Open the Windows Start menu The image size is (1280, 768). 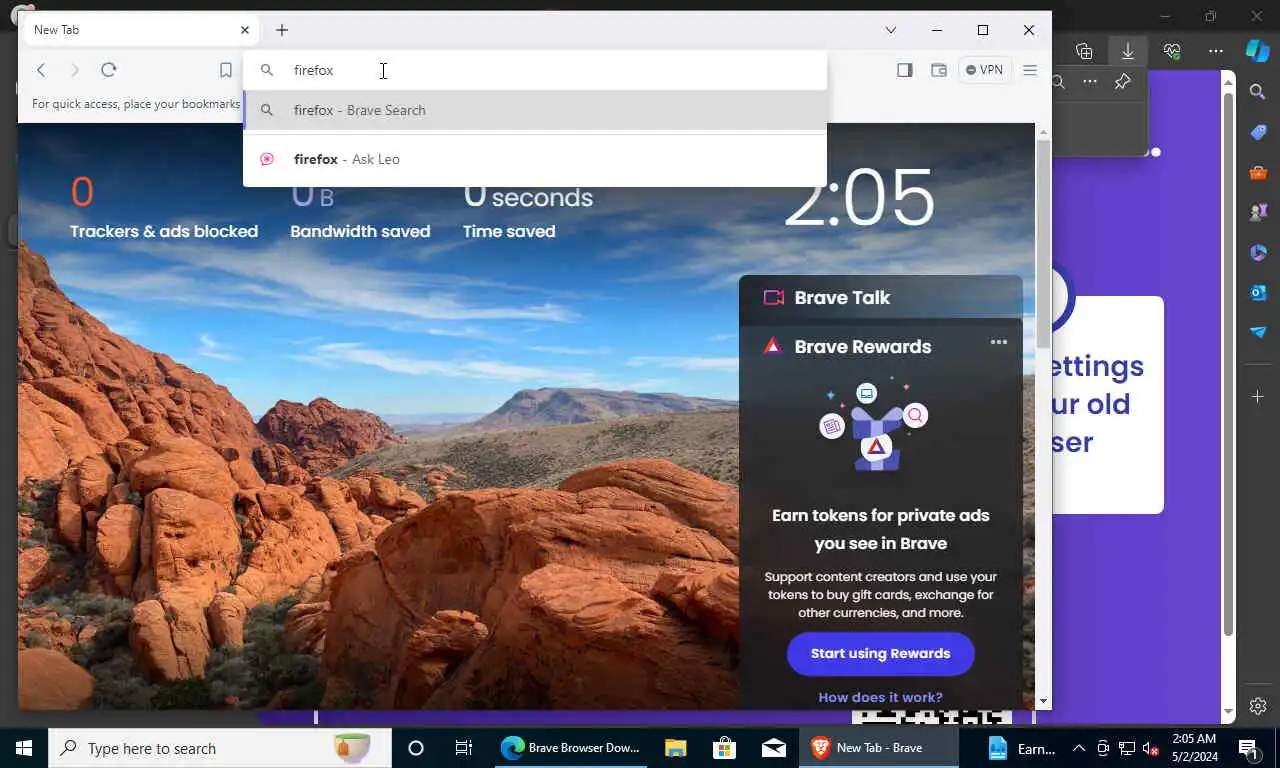[24, 748]
